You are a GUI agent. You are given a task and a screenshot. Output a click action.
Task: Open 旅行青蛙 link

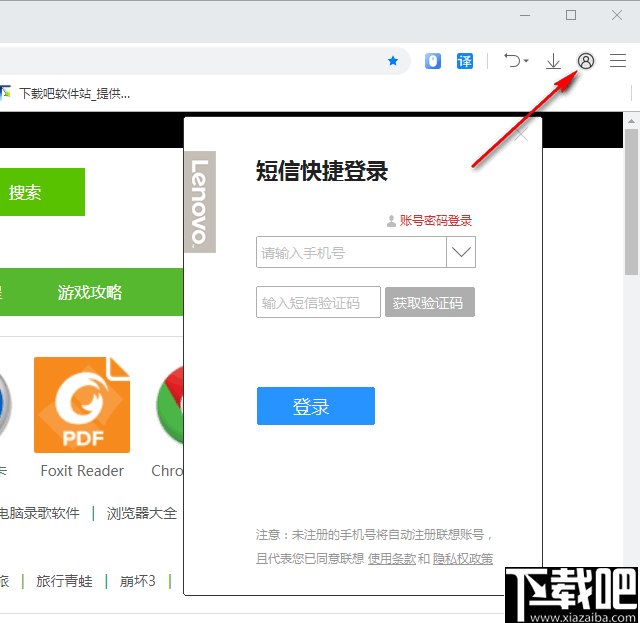click(64, 581)
